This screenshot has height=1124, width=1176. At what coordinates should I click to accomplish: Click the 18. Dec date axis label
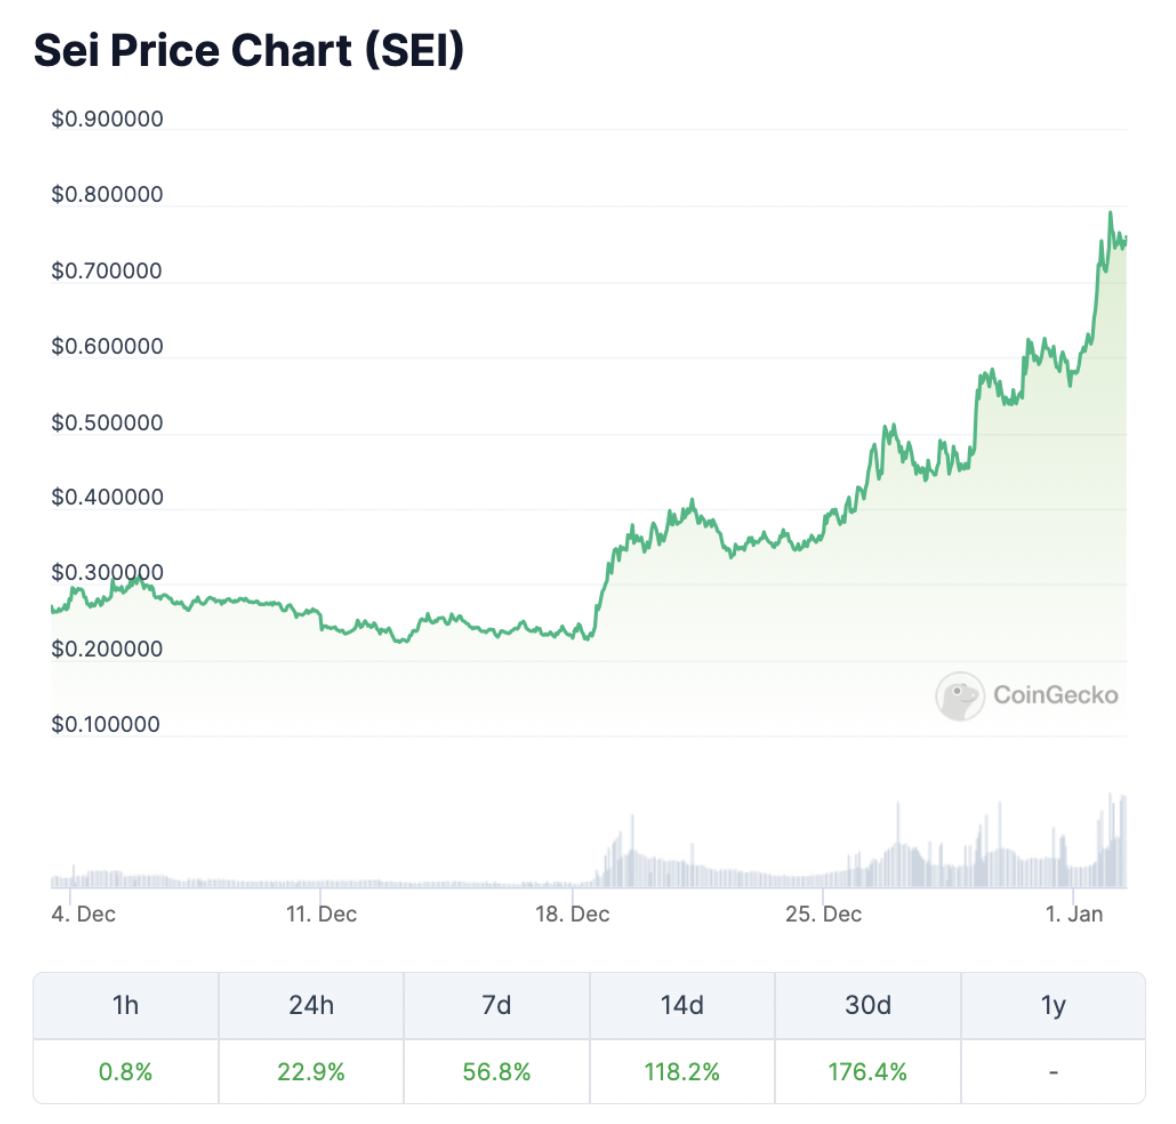tap(572, 914)
